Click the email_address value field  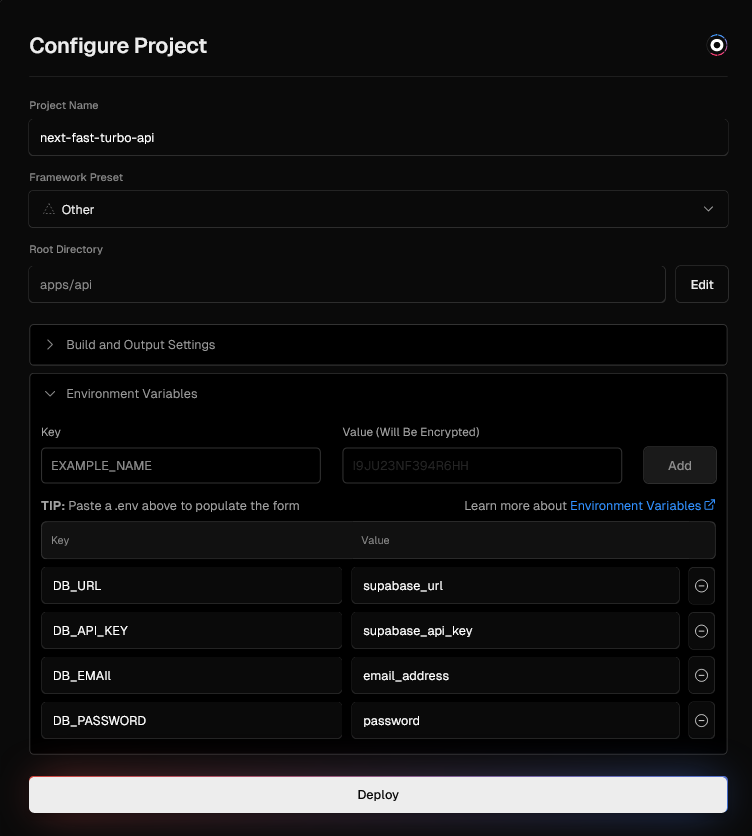pos(515,676)
